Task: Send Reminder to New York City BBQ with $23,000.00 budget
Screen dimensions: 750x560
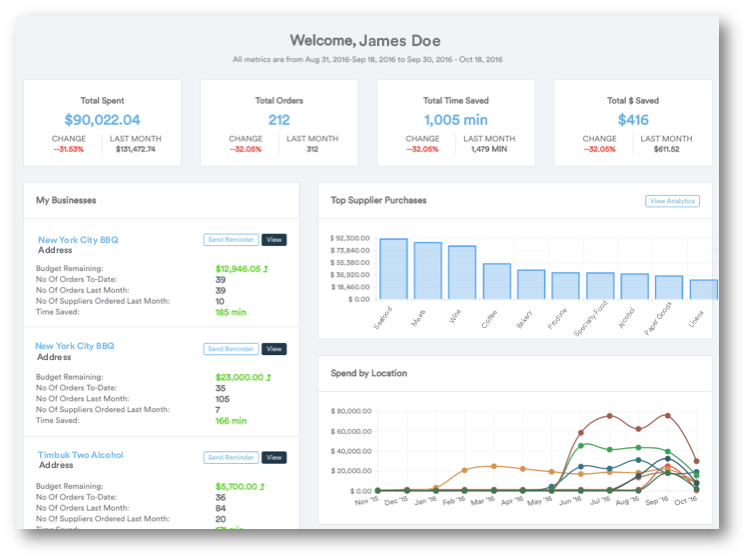Action: (231, 349)
